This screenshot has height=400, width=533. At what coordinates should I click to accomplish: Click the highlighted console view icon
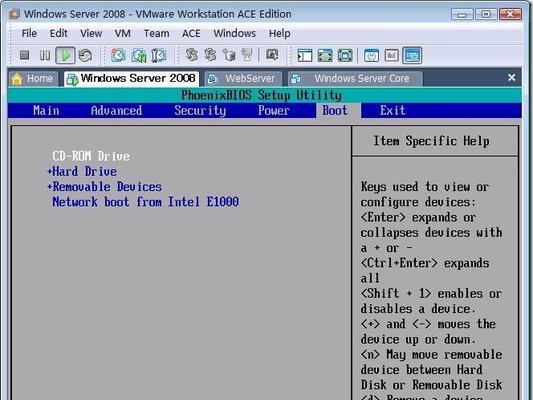[x=412, y=55]
